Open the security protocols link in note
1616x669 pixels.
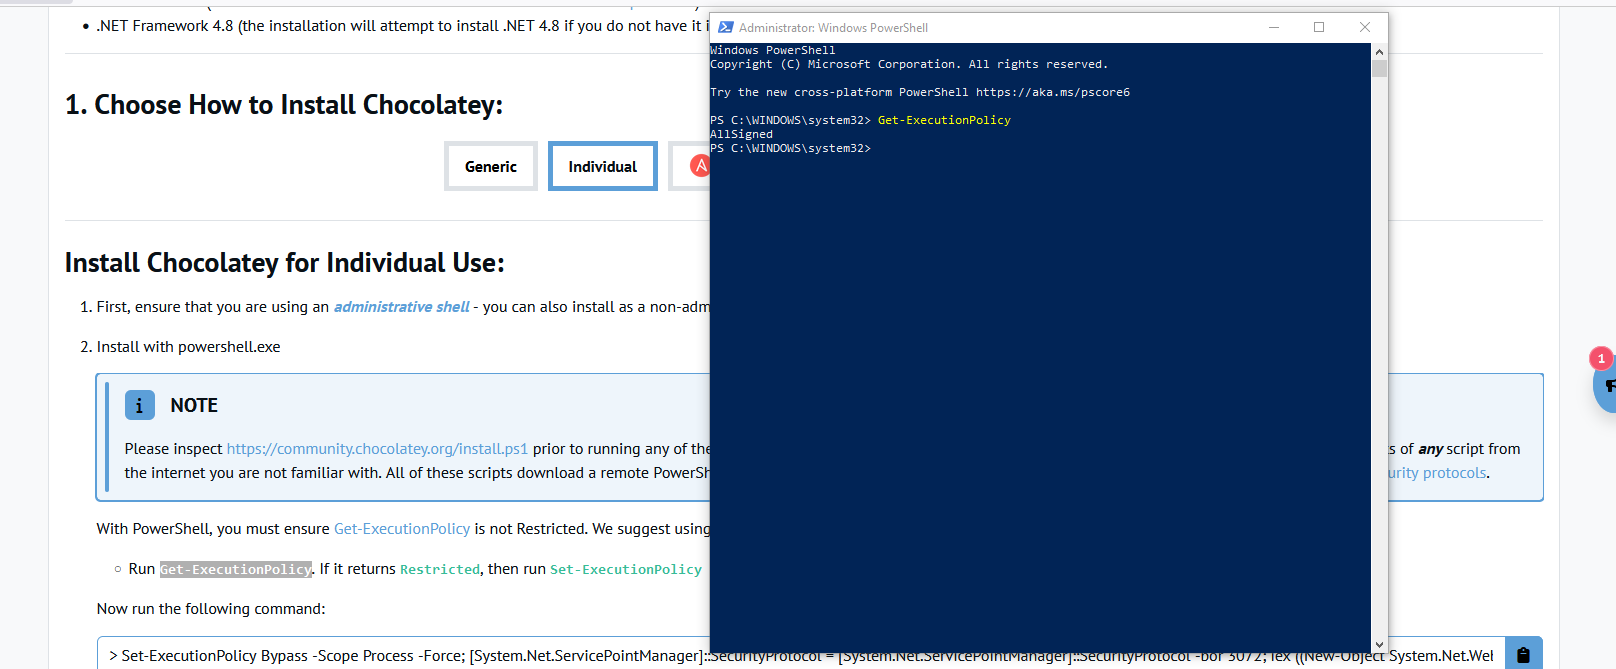1437,473
